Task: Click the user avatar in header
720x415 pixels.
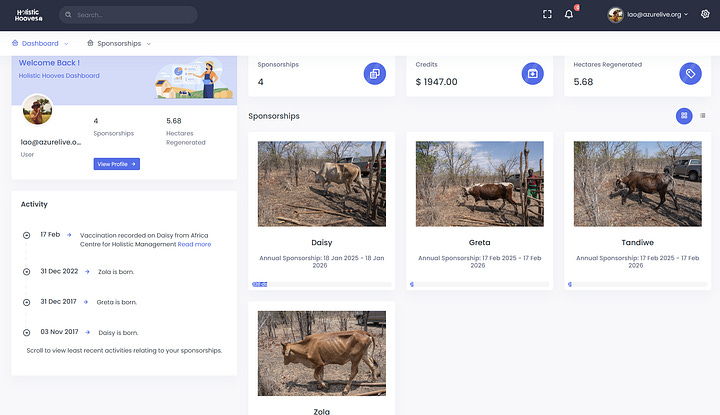Action: click(615, 15)
